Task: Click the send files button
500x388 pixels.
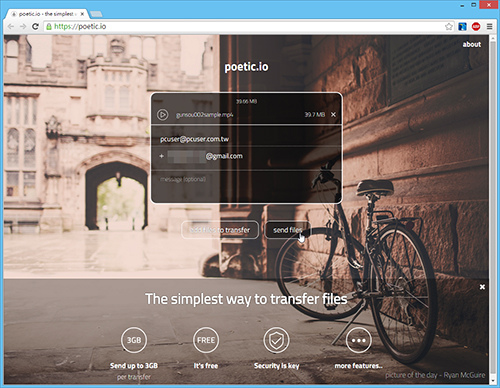Action: click(288, 230)
